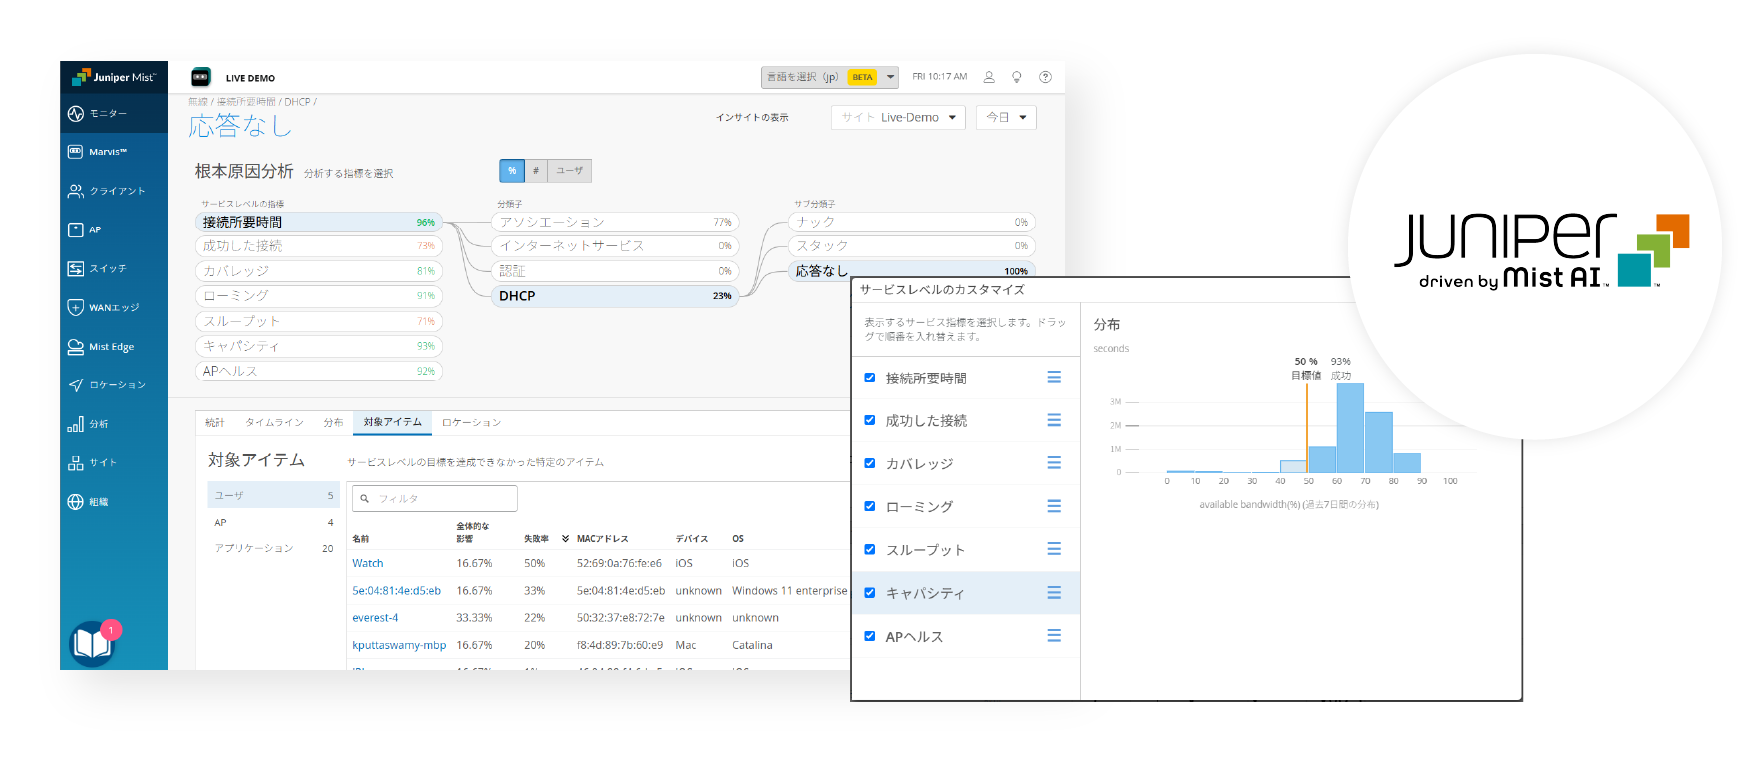Open the user account icon
The height and width of the screenshot is (760, 1760).
coord(989,77)
